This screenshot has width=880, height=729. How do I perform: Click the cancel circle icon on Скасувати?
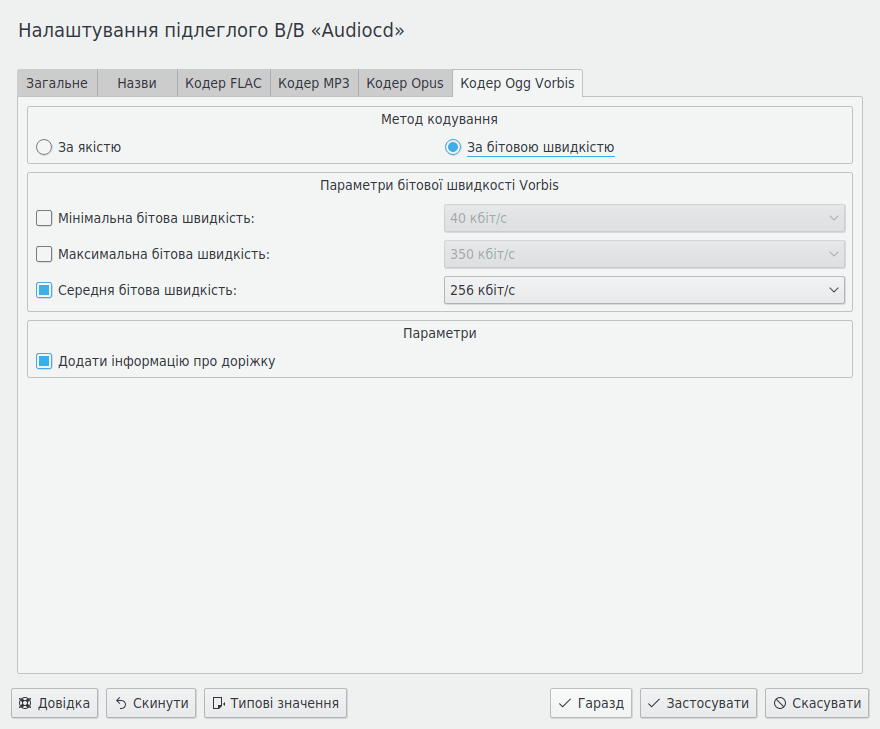[780, 703]
